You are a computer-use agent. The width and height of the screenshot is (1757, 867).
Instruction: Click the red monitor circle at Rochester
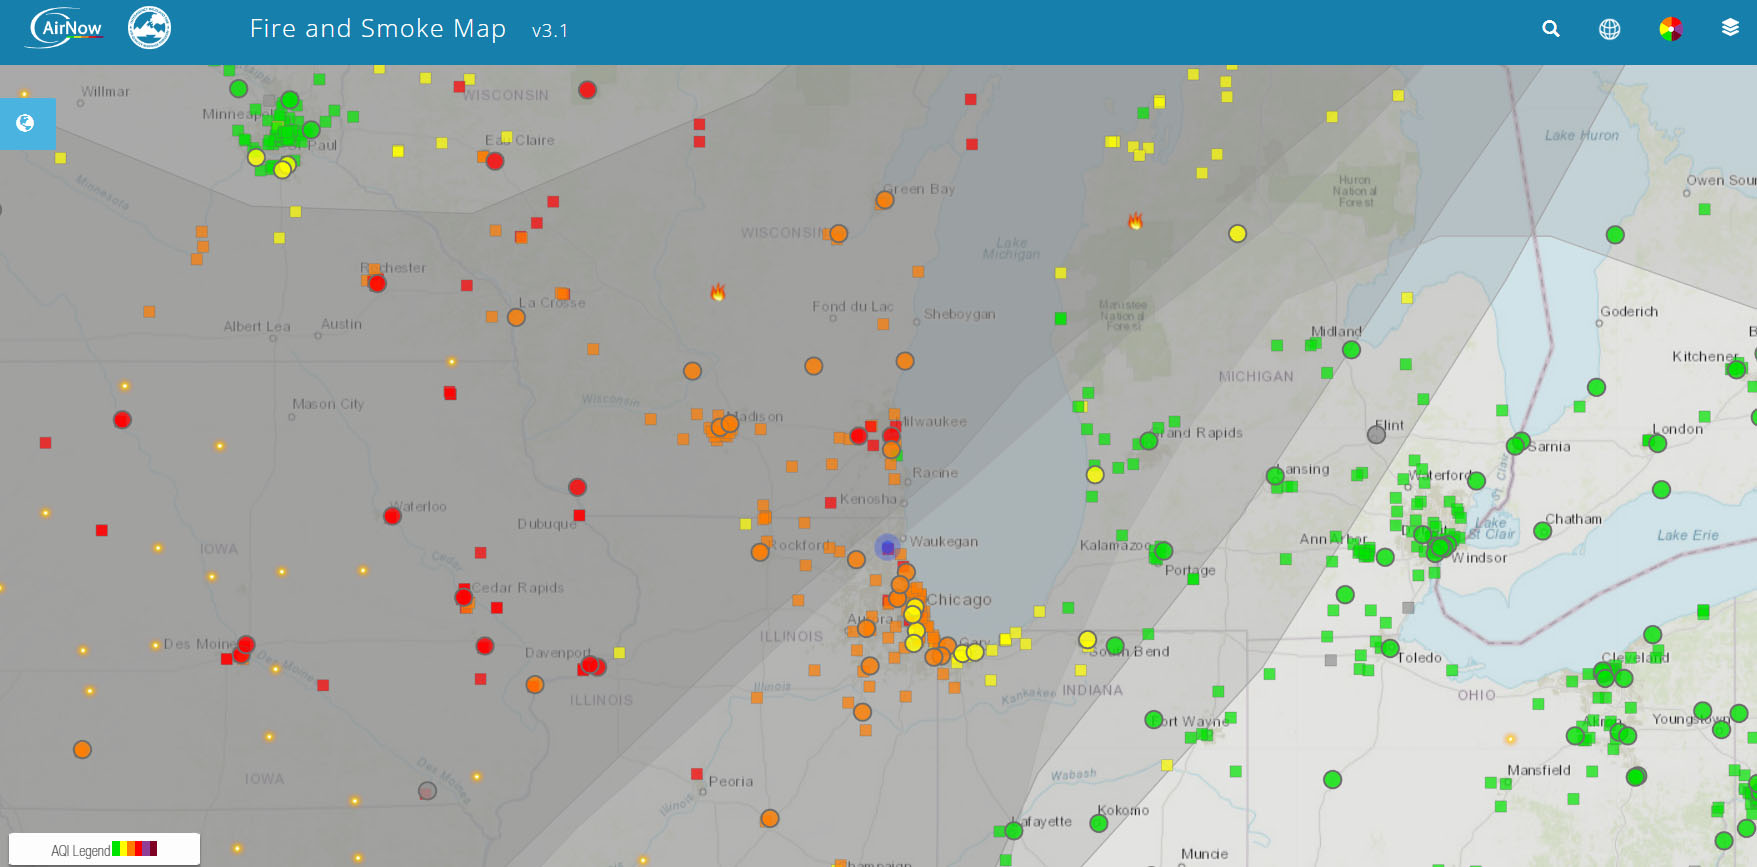377,283
